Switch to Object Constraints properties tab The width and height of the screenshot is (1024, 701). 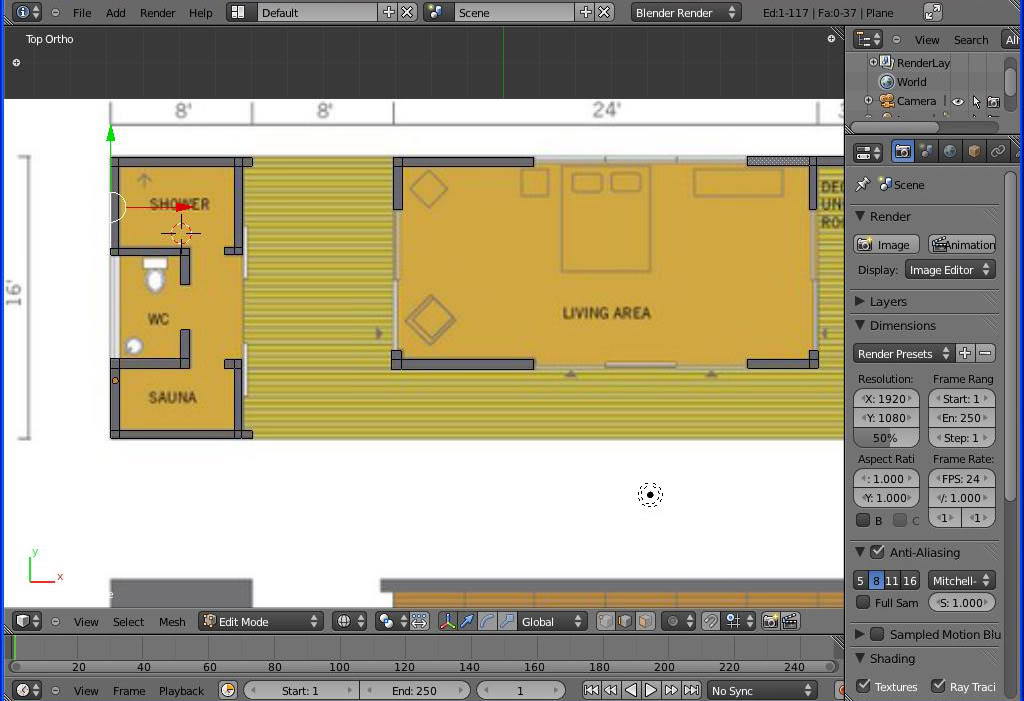coord(997,152)
